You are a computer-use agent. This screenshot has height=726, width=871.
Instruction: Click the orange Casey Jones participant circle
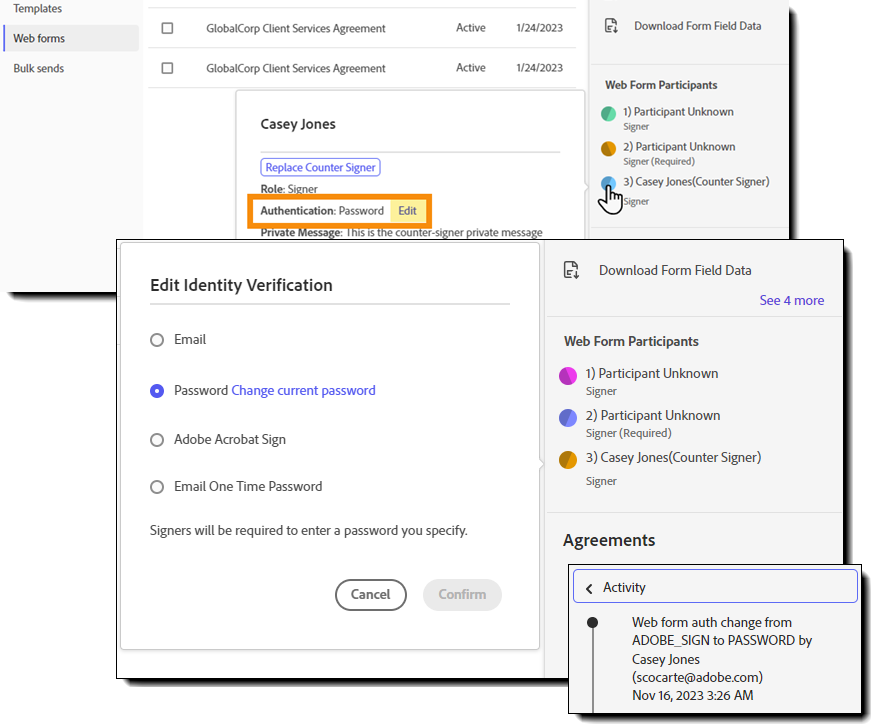[x=568, y=459]
